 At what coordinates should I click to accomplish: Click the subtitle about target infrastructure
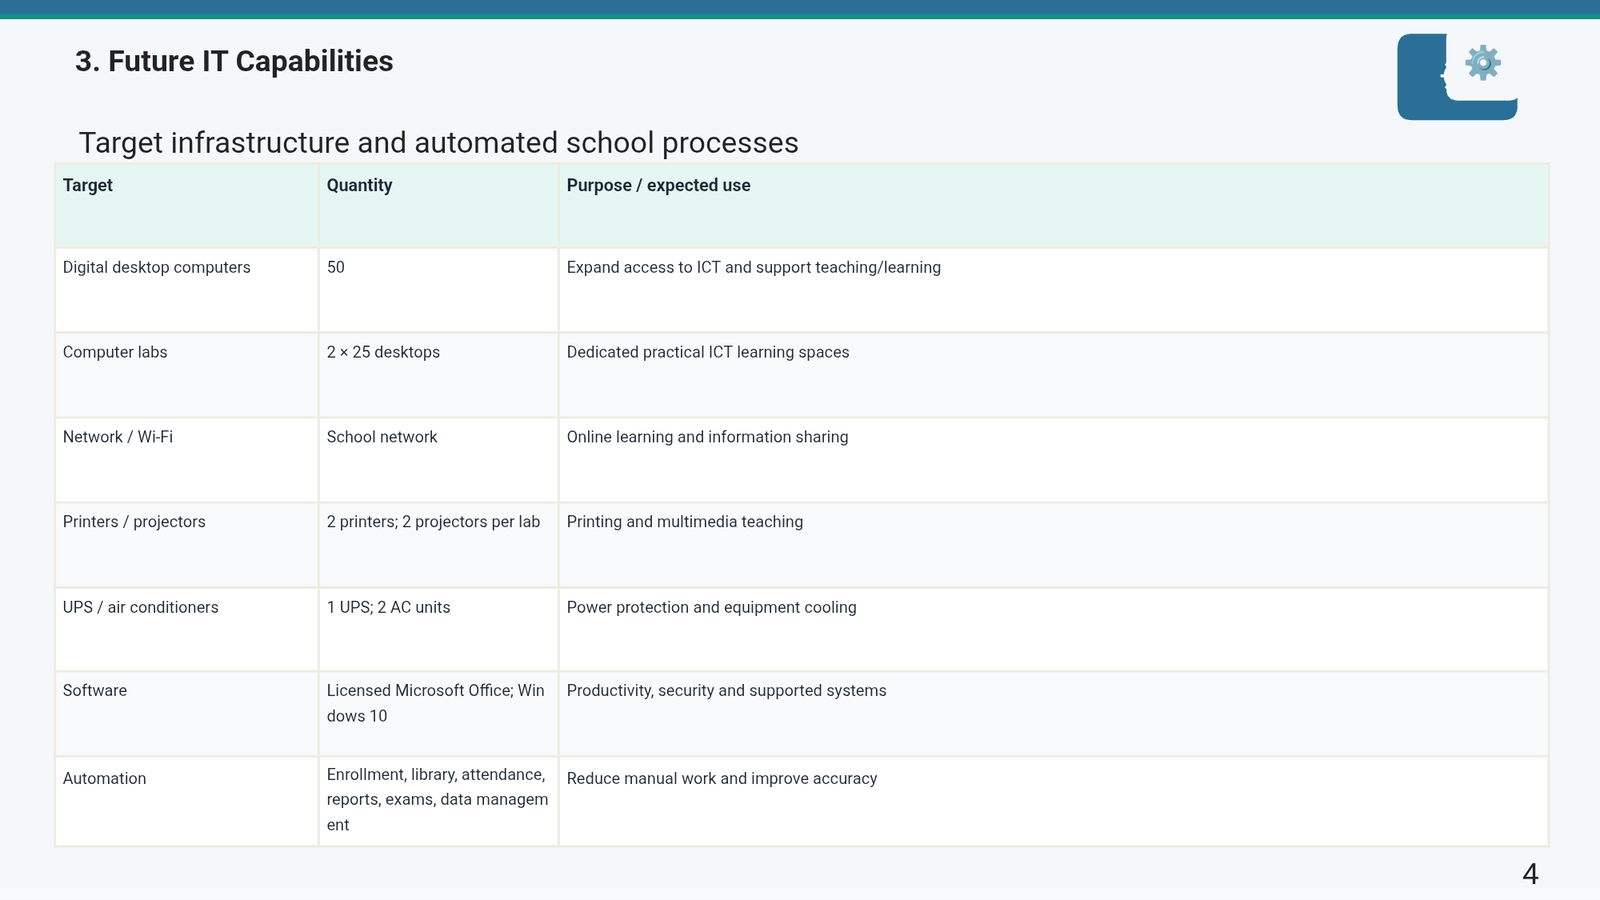(x=438, y=143)
